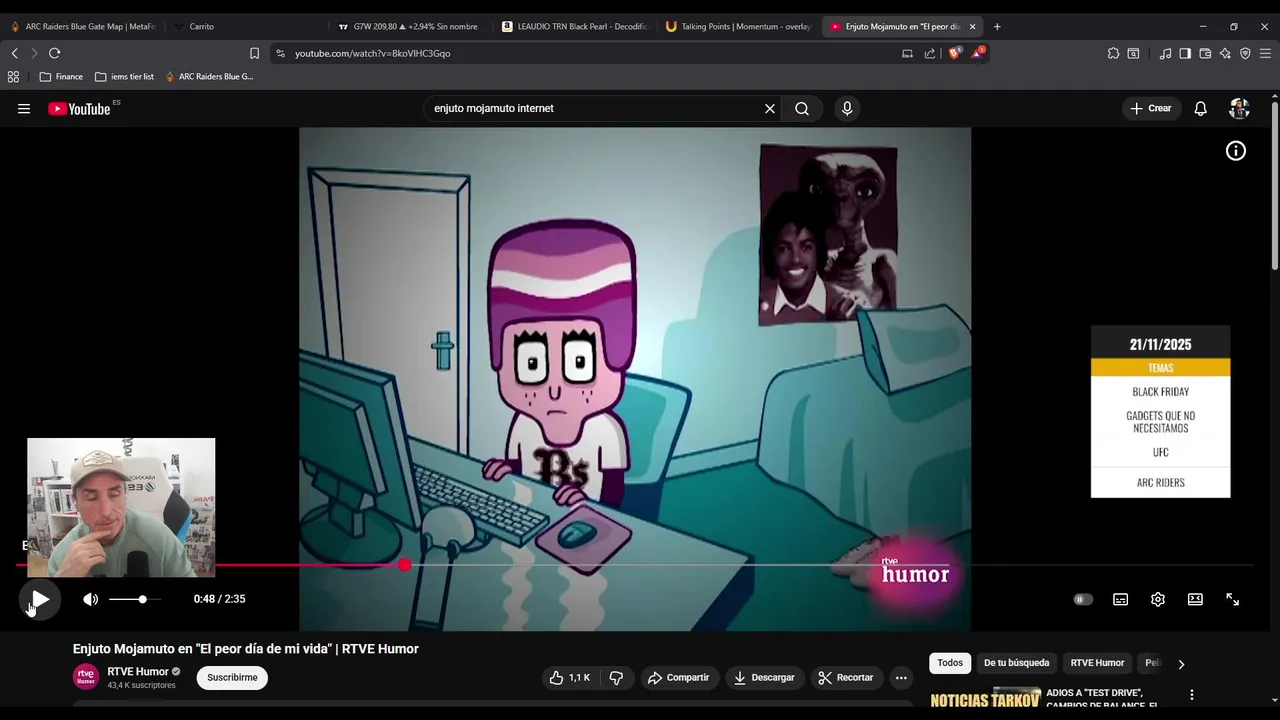Screen dimensions: 1280x720
Task: Open Leo AI sparkle icon
Action: (1225, 53)
